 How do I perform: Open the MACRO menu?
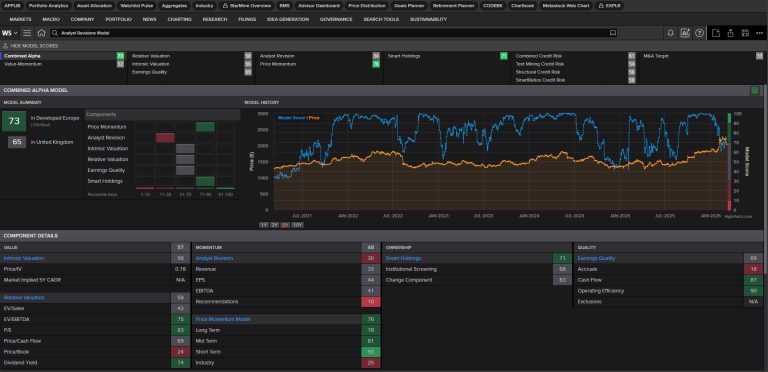[x=51, y=19]
